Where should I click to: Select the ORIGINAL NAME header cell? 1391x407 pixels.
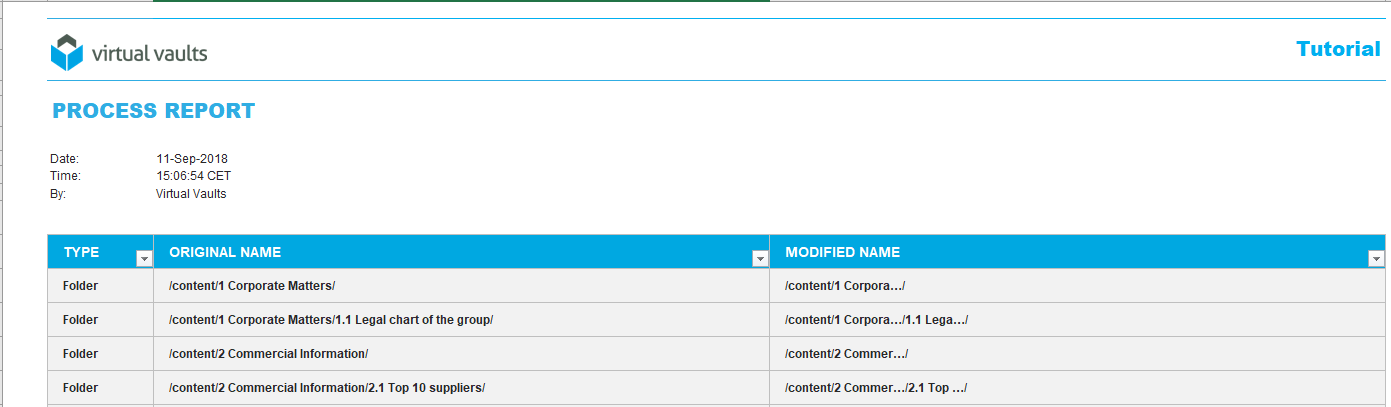225,252
